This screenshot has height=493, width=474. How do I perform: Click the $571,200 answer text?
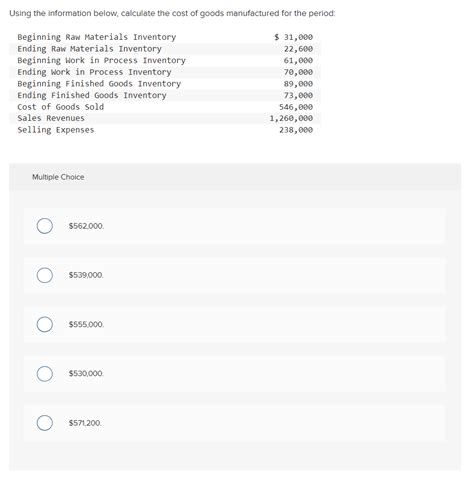click(85, 423)
